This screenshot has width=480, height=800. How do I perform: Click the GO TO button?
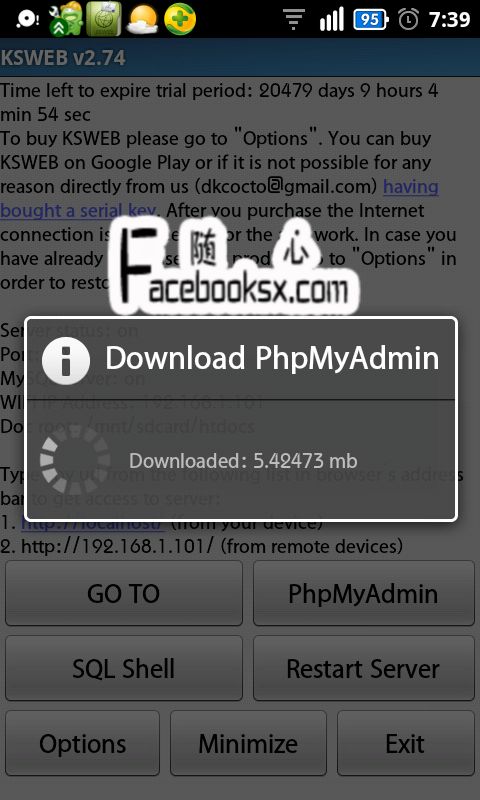point(123,593)
